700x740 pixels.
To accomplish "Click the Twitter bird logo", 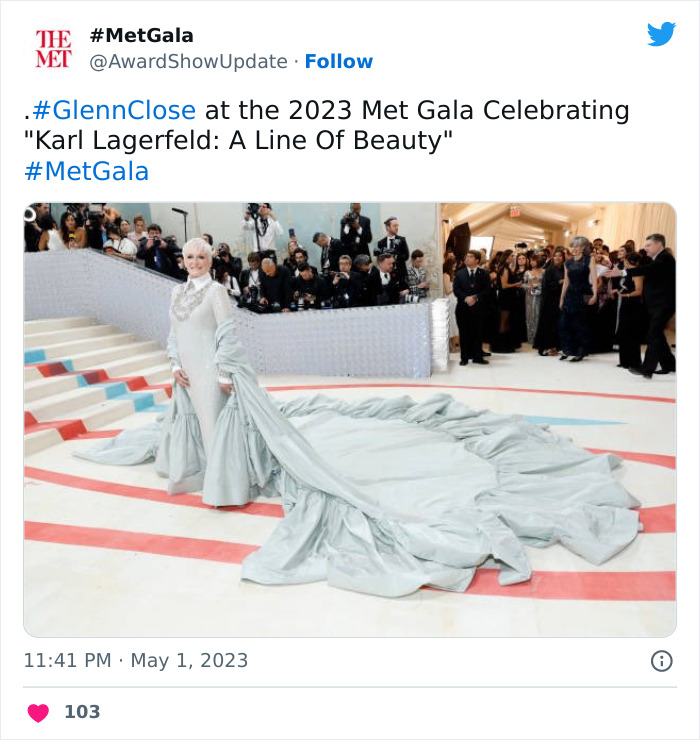I will [661, 34].
